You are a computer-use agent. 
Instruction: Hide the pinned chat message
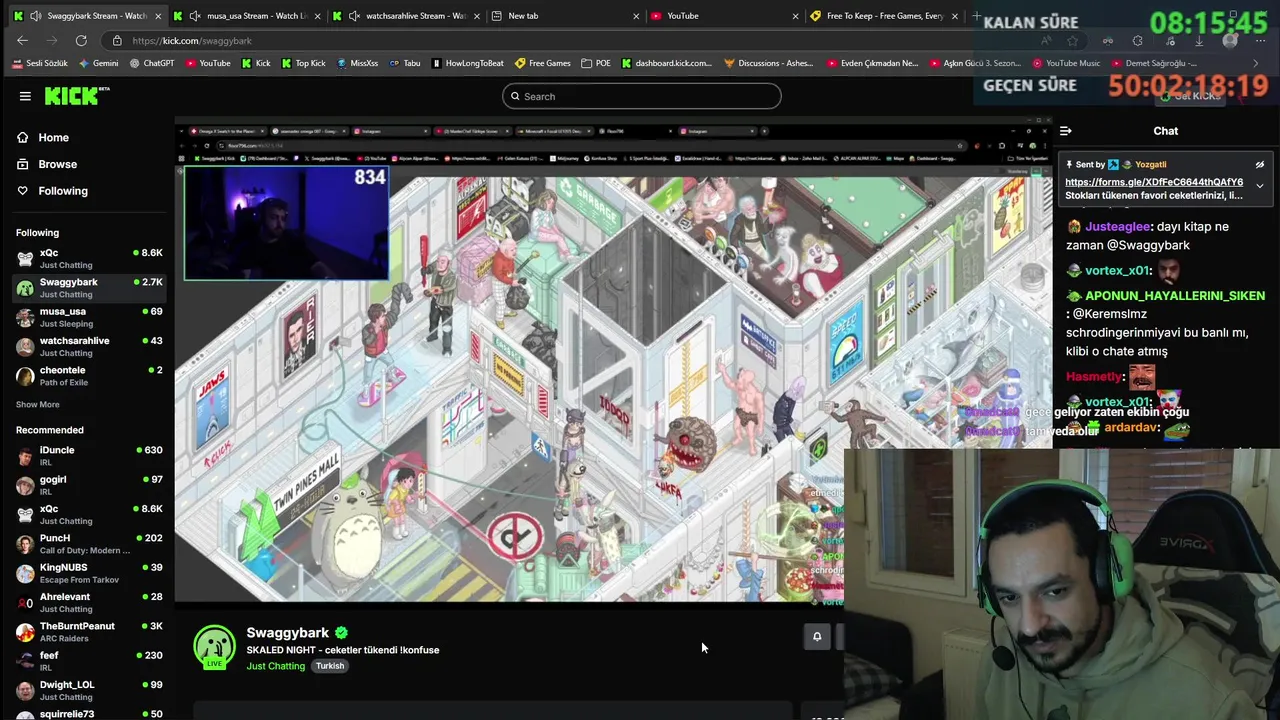(x=1260, y=165)
